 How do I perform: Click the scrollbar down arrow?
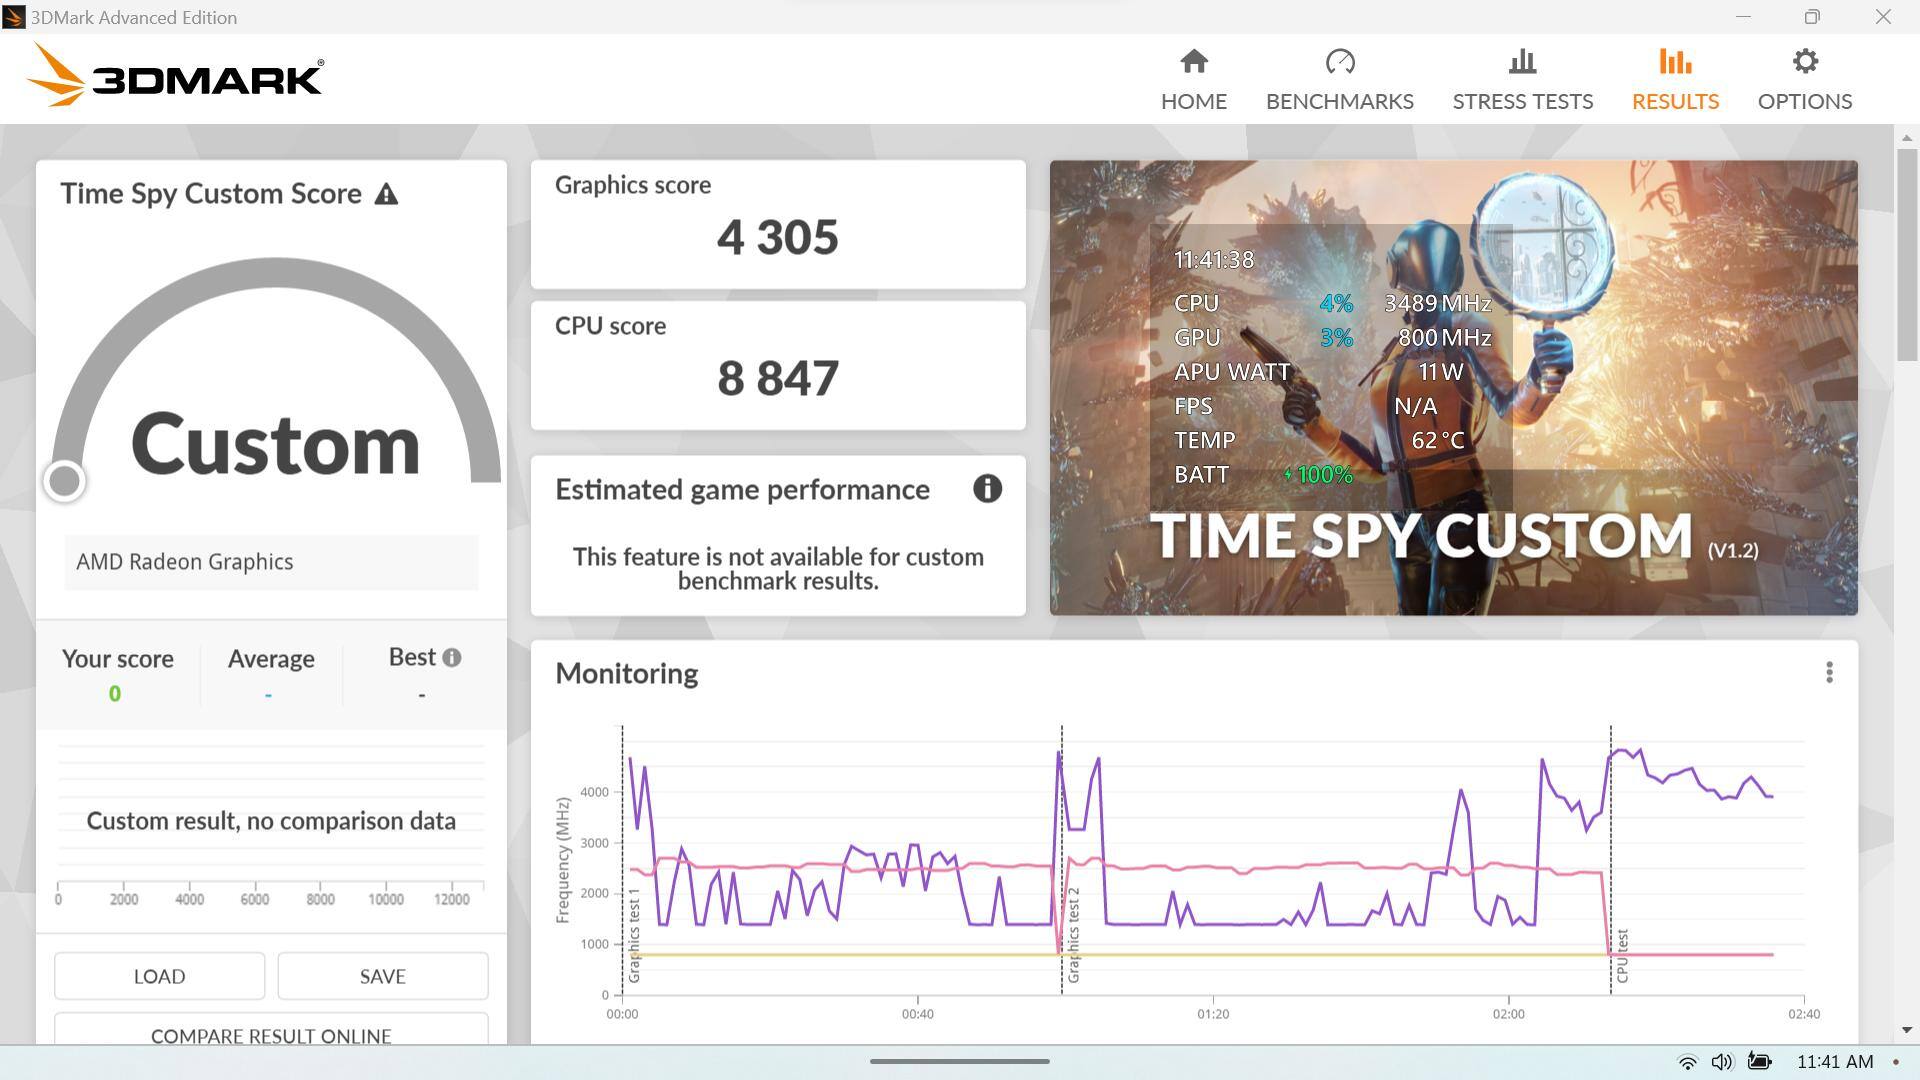point(1906,1030)
